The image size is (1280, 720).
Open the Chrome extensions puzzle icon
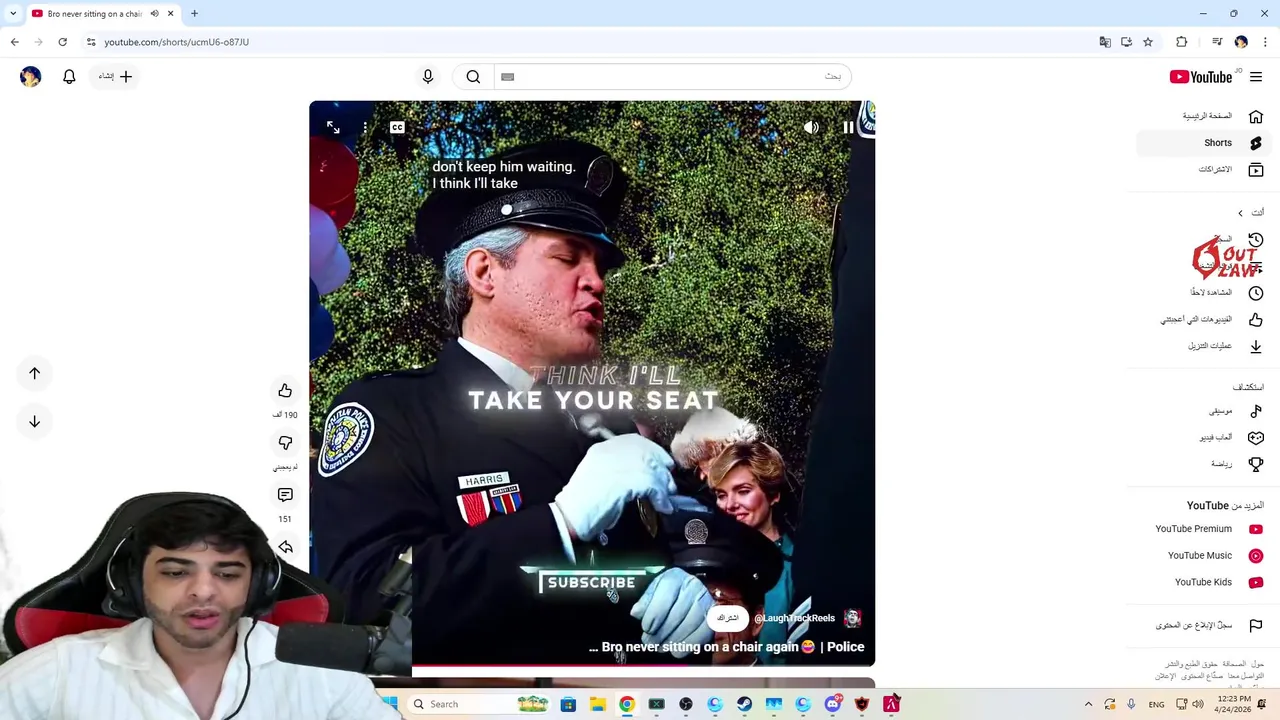click(x=1182, y=42)
